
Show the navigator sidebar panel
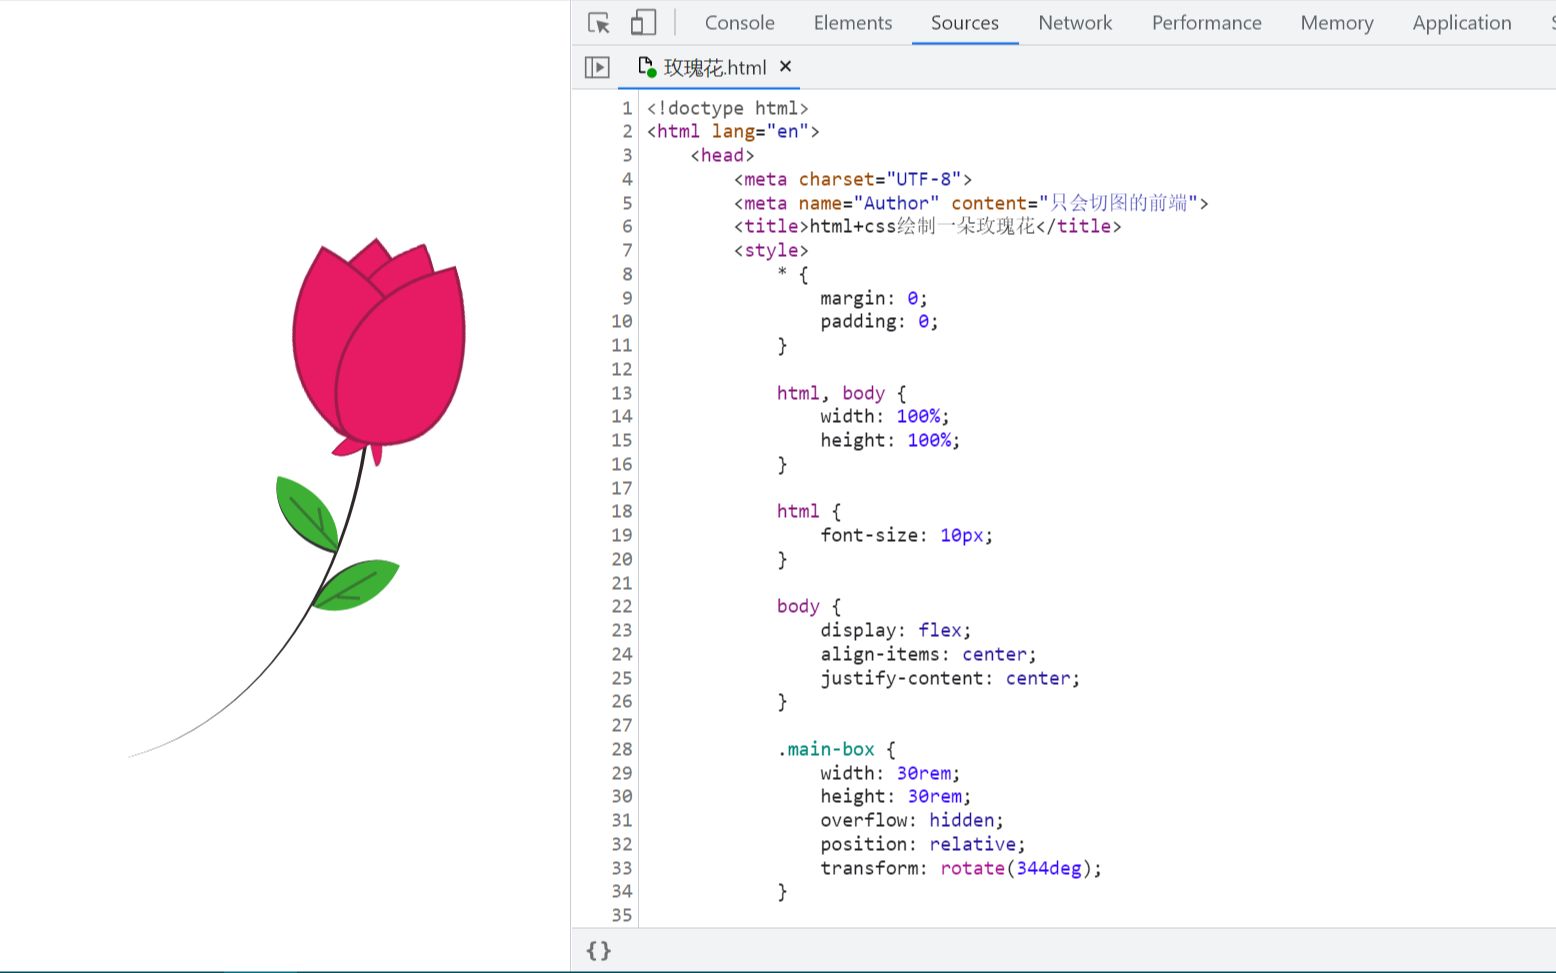coord(597,67)
